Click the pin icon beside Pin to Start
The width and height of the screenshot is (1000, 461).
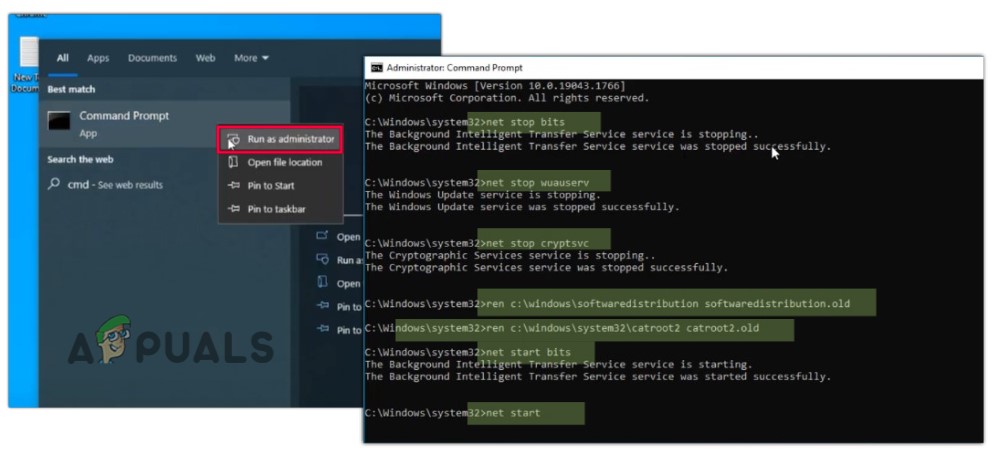click(233, 186)
